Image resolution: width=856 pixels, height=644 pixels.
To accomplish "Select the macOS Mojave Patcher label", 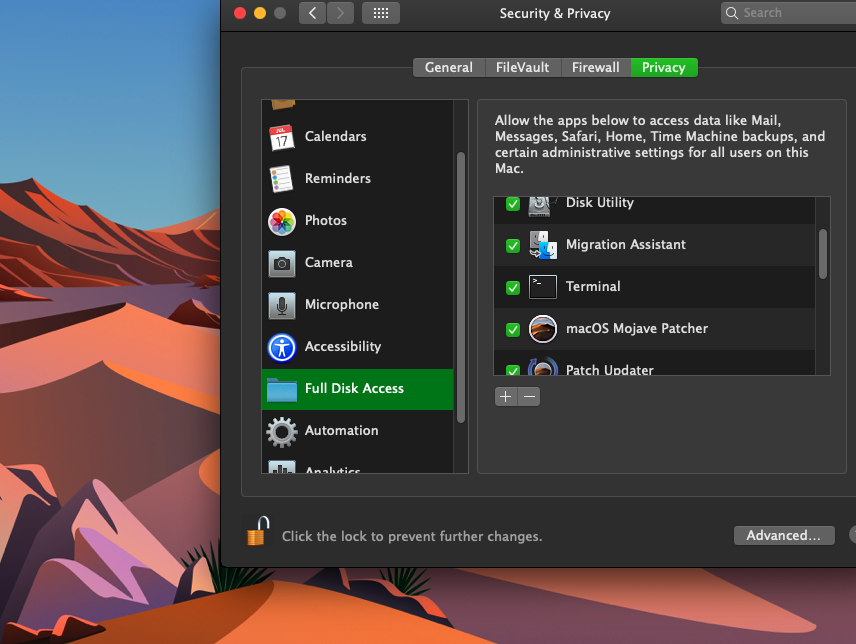I will point(637,329).
